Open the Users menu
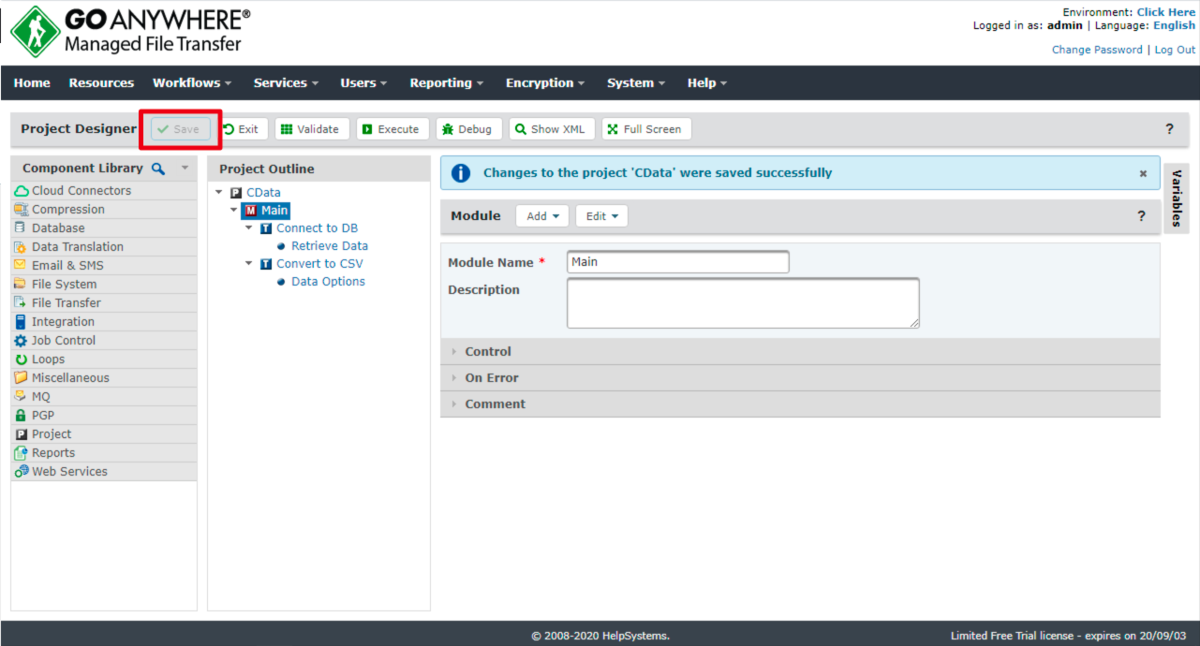This screenshot has height=646, width=1200. (x=365, y=83)
